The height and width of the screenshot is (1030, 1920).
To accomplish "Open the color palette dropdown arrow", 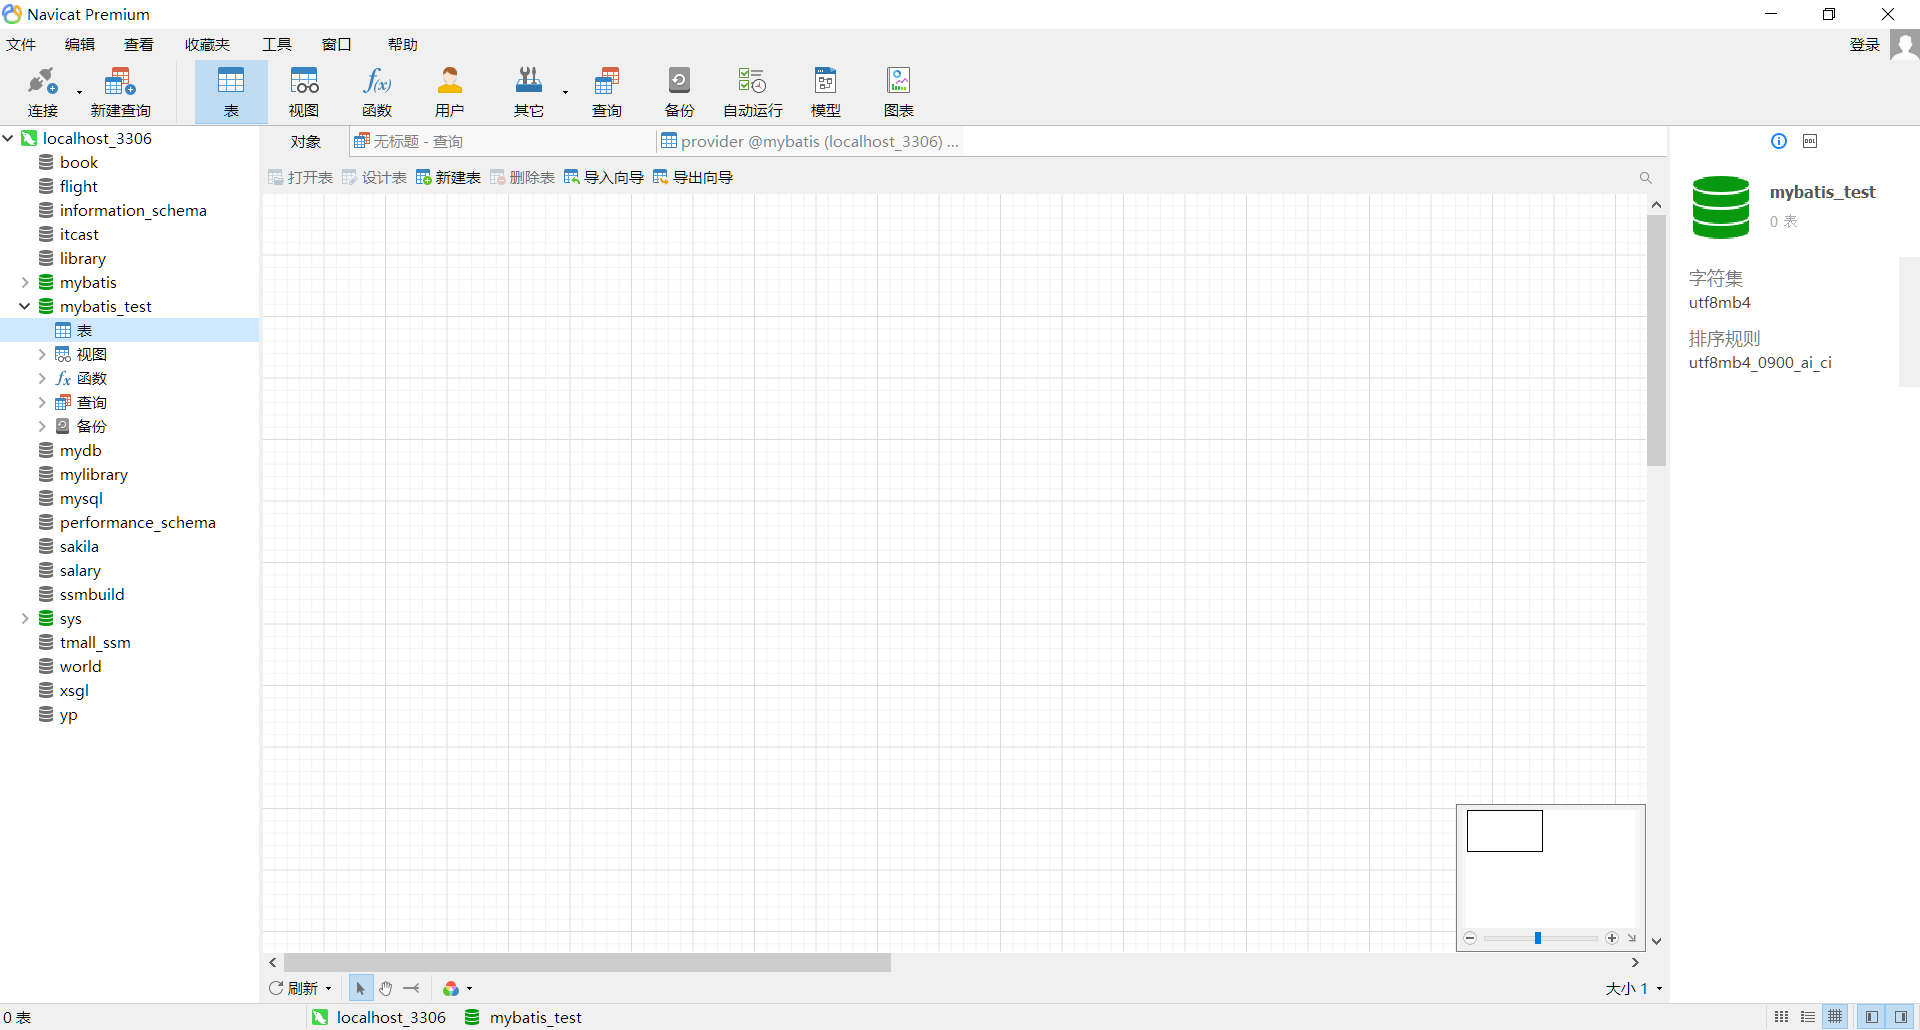I will (469, 988).
